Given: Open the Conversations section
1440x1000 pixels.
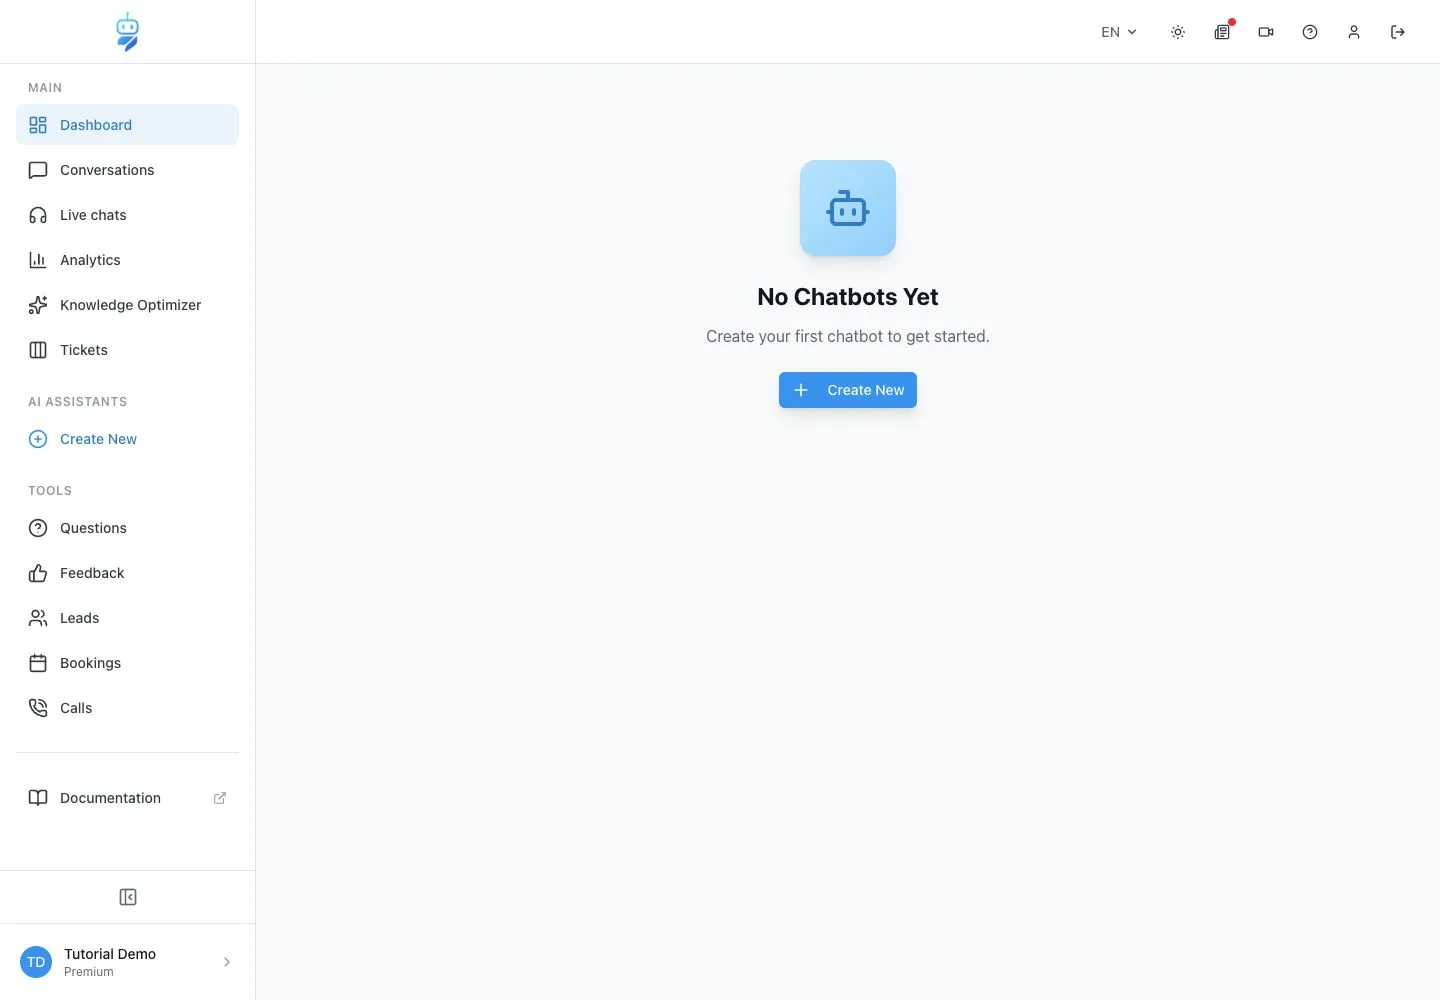Looking at the screenshot, I should coord(127,170).
